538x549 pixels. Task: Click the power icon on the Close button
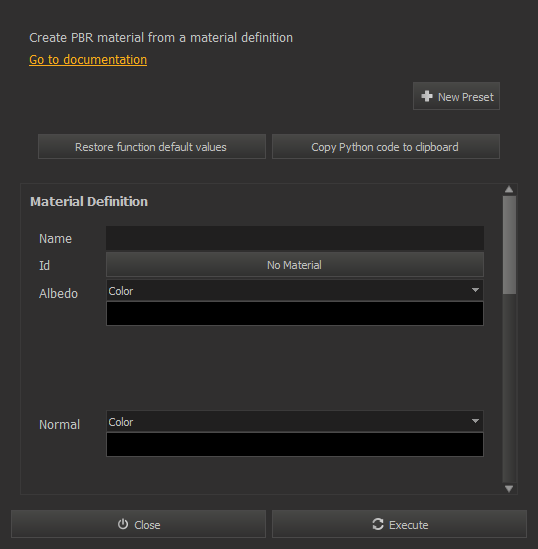123,524
